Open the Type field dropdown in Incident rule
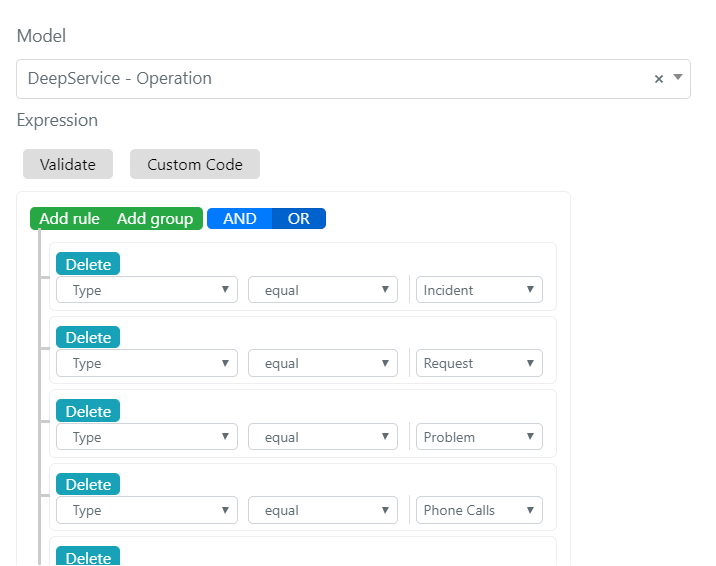 (147, 290)
